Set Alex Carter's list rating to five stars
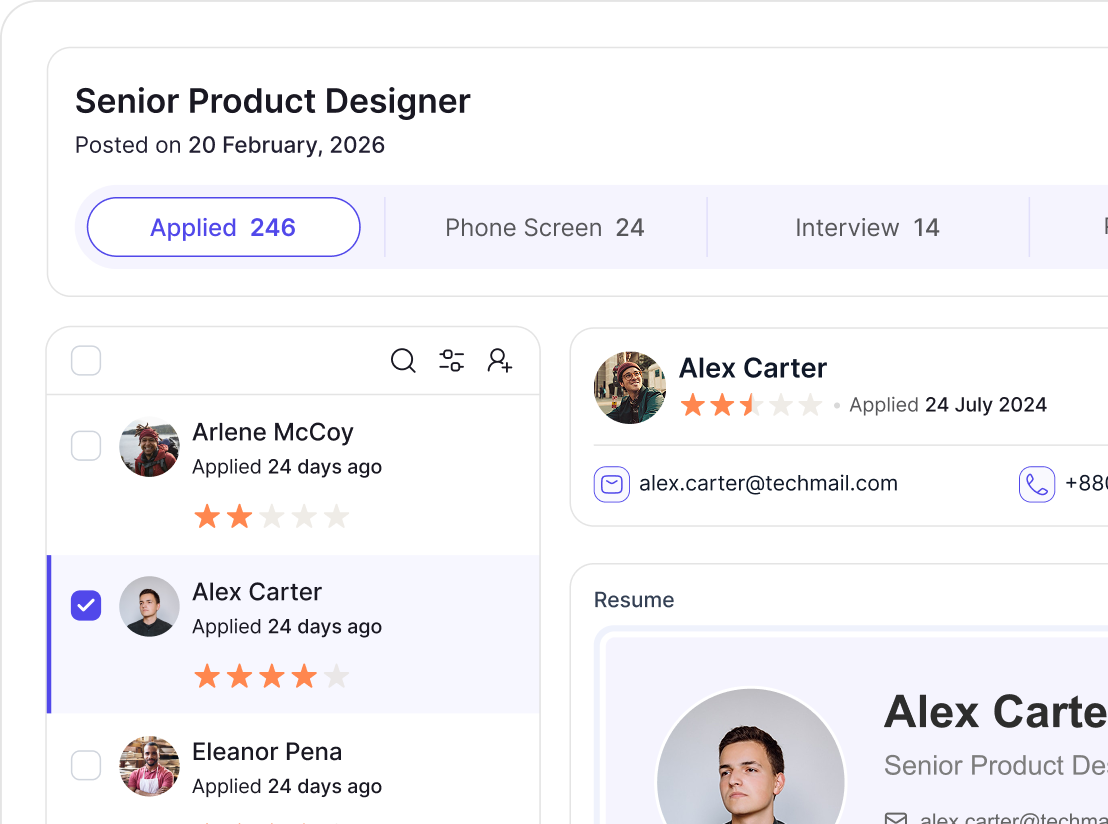The height and width of the screenshot is (824, 1108). pos(336,677)
